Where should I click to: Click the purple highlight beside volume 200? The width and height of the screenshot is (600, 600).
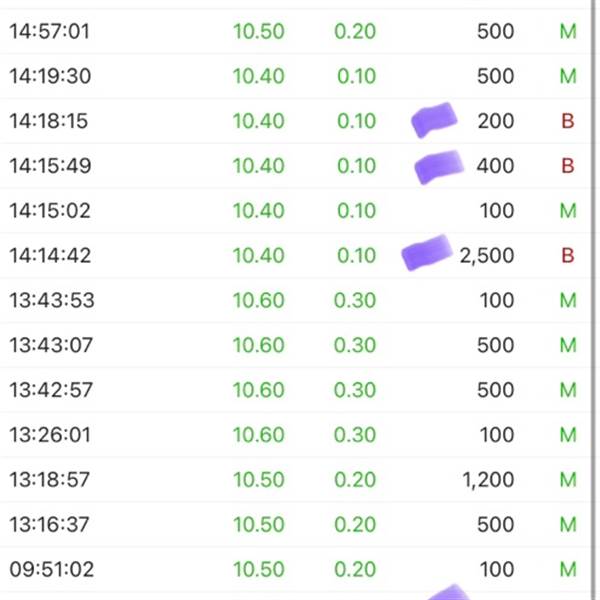(x=433, y=119)
